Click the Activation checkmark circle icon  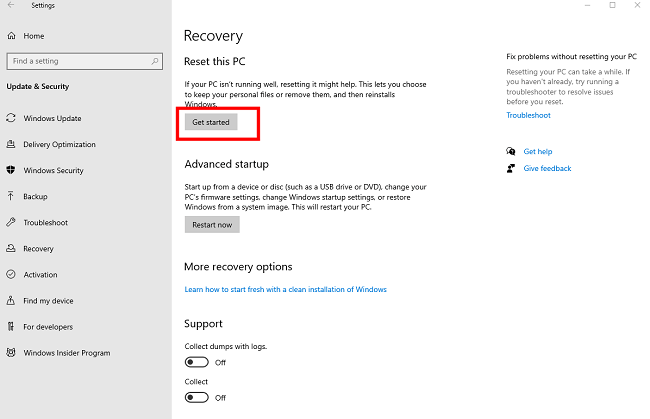(x=11, y=274)
